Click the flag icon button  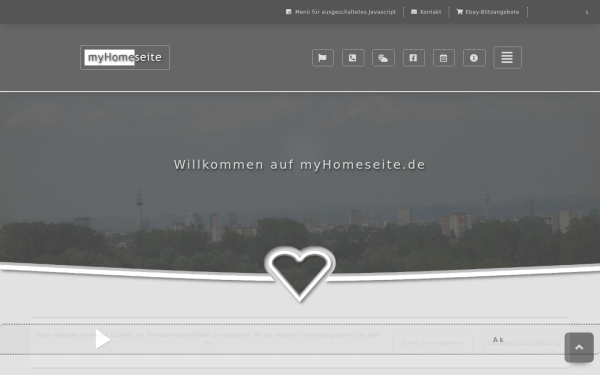coord(323,58)
